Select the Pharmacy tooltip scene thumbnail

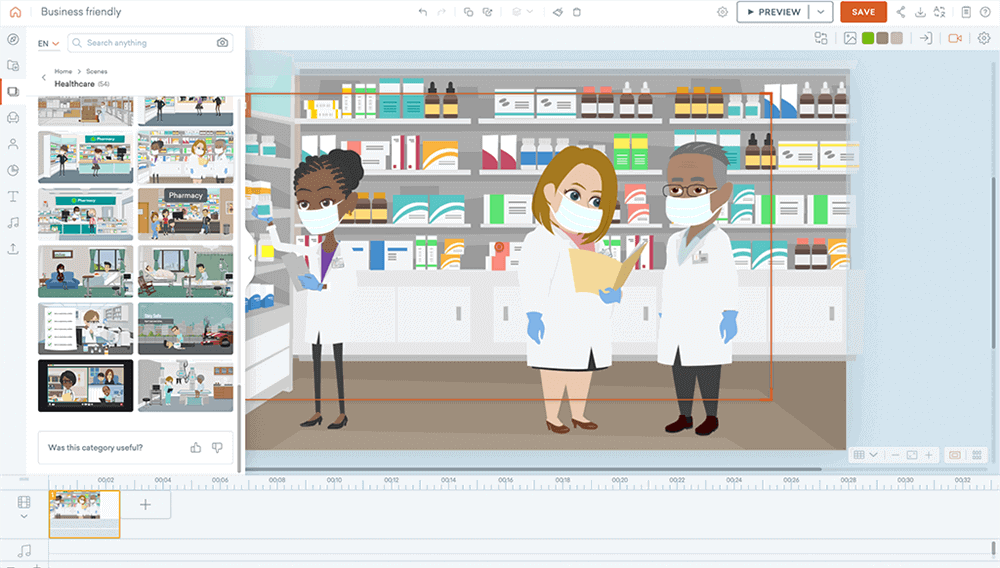(x=186, y=214)
